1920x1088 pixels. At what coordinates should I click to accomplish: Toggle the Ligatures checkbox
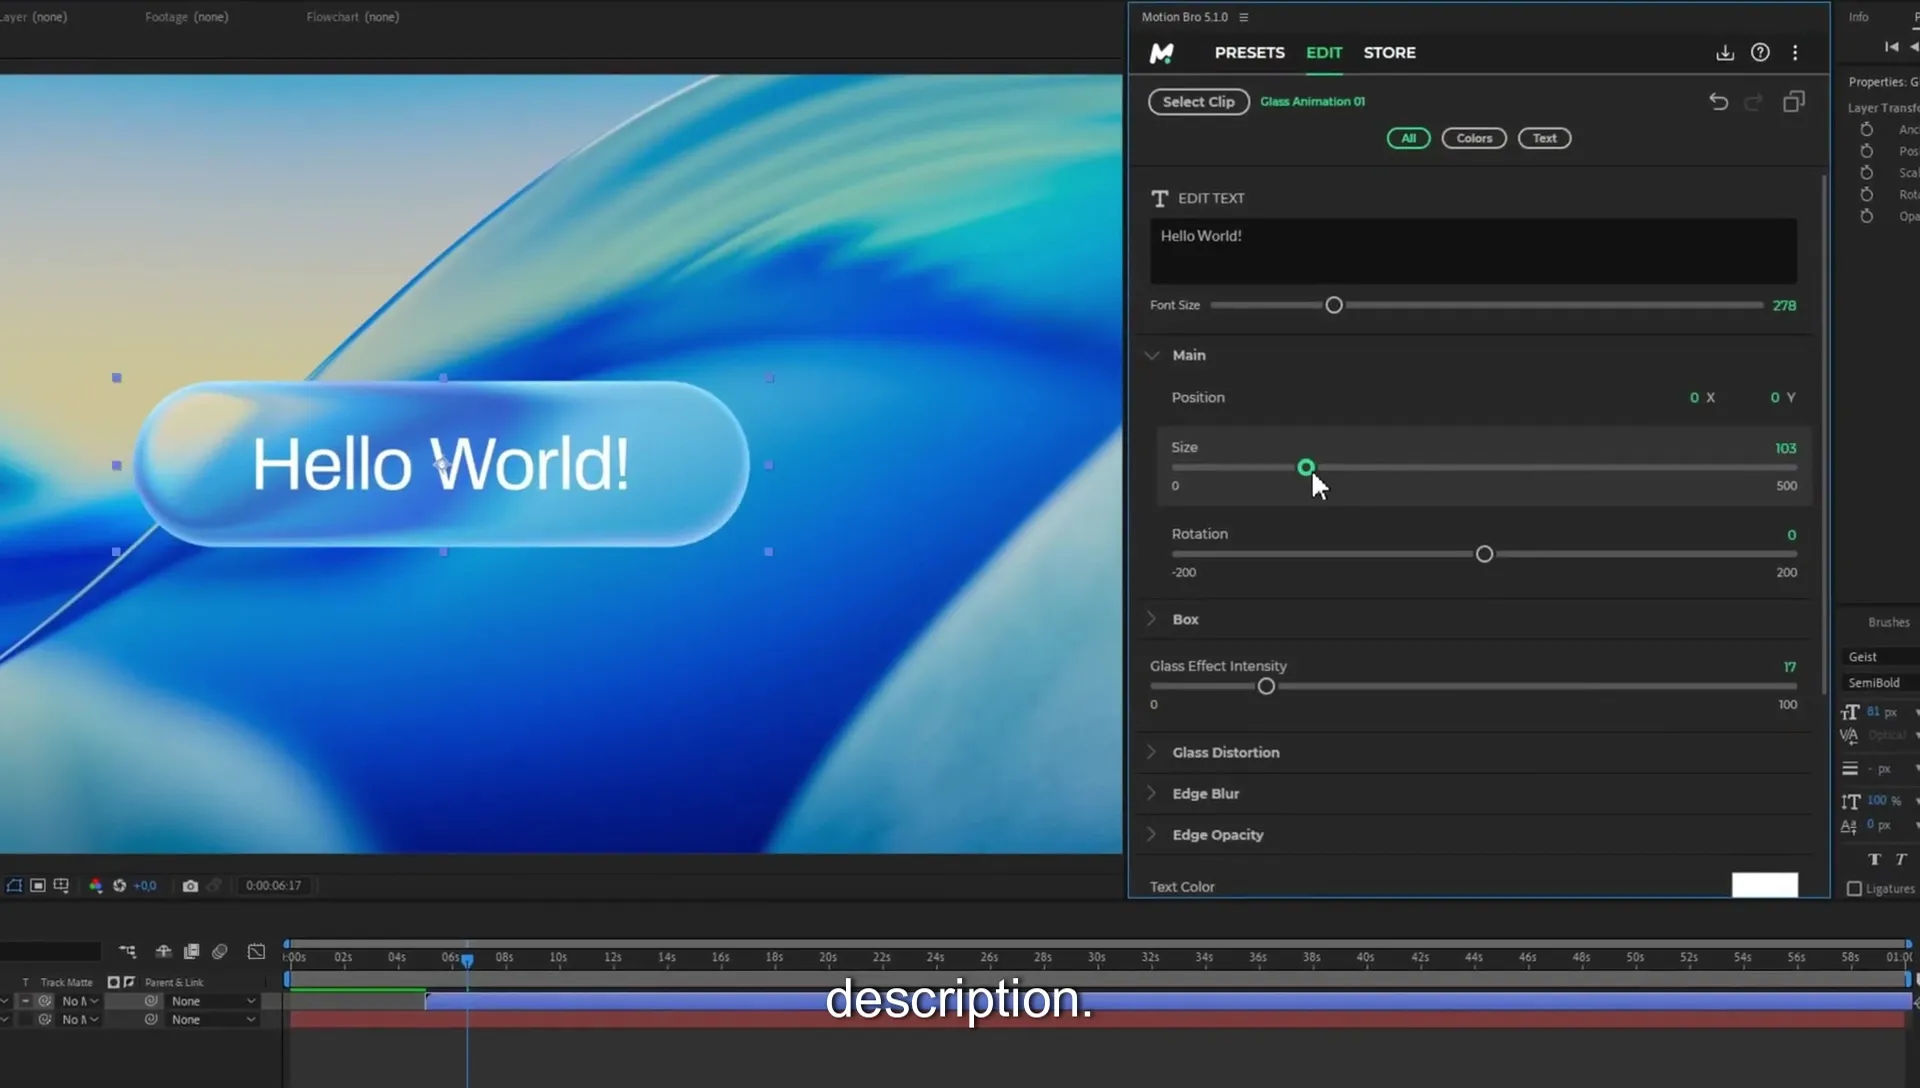1854,889
